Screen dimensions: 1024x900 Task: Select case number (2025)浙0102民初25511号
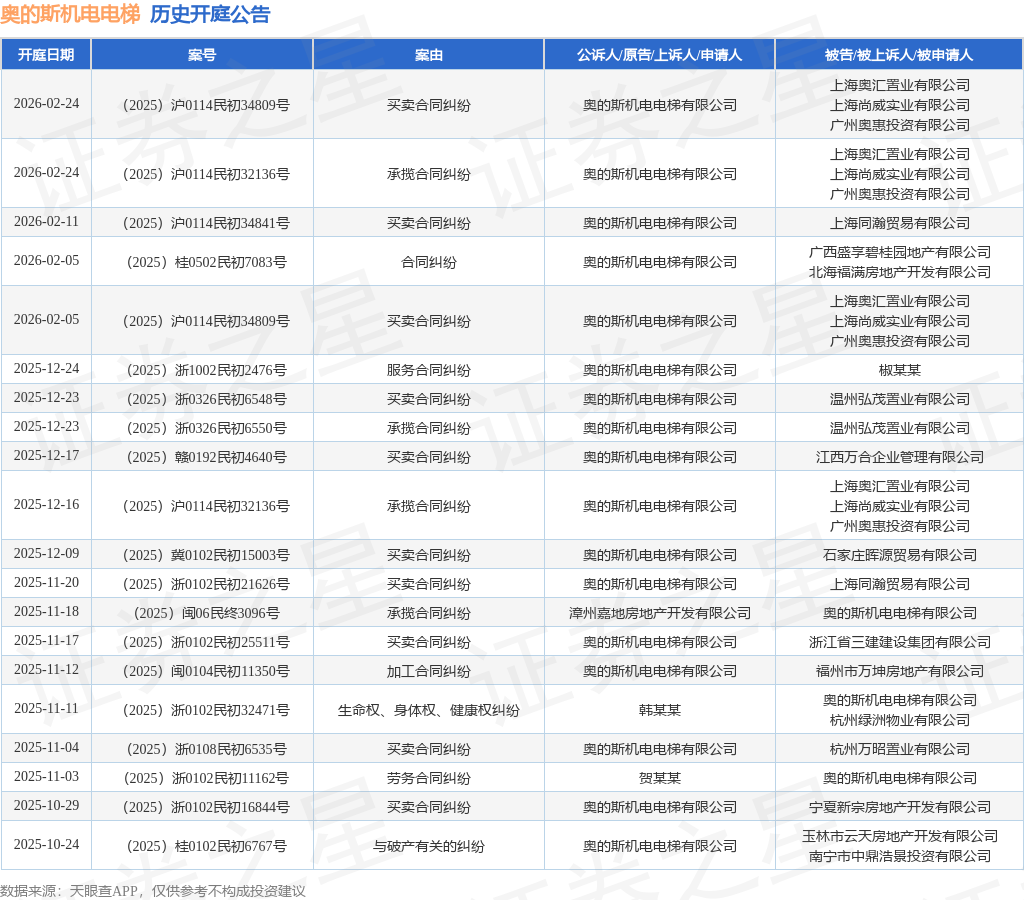click(206, 642)
